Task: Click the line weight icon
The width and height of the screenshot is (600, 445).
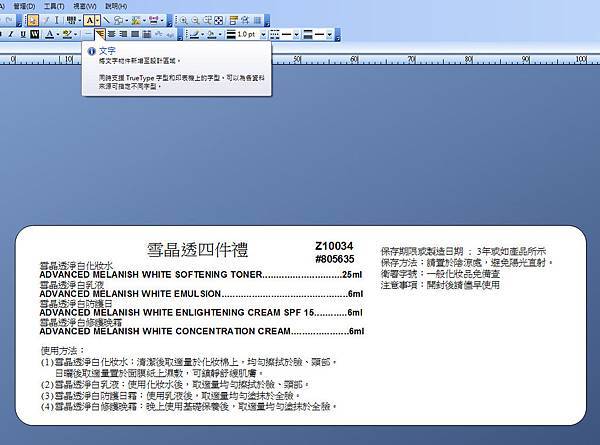Action: coord(231,34)
